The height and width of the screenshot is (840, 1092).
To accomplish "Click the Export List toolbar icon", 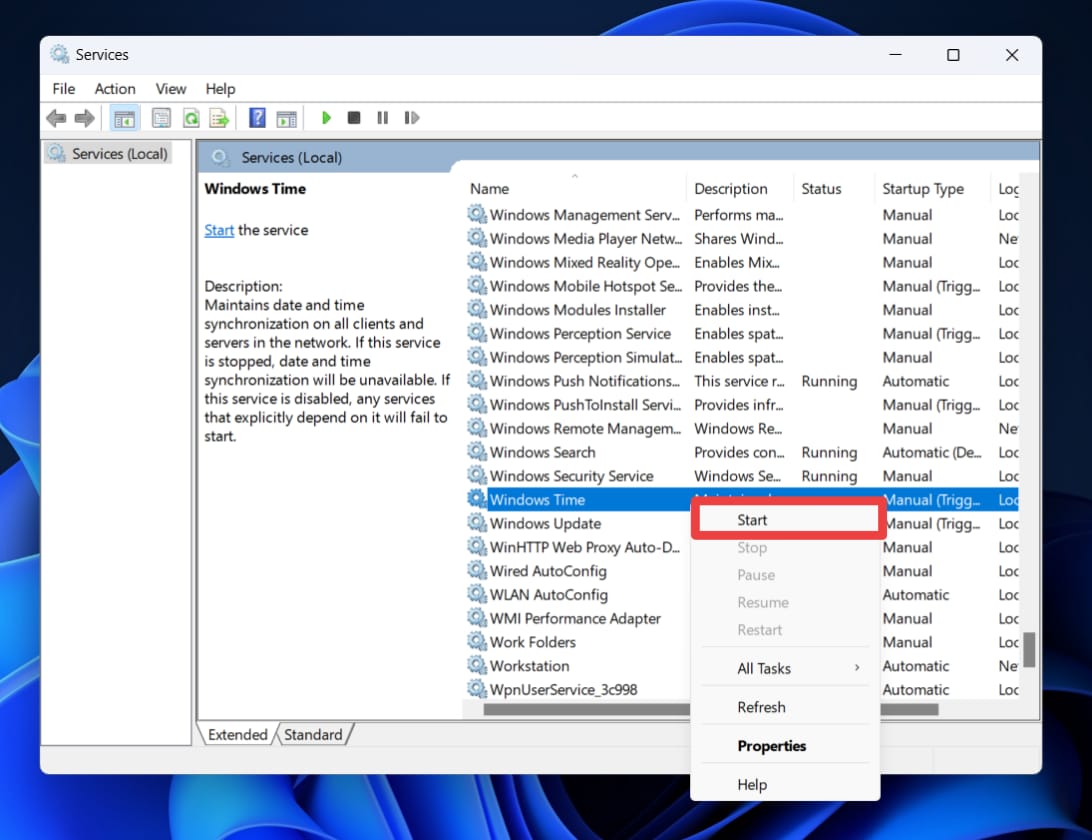I will 219,118.
